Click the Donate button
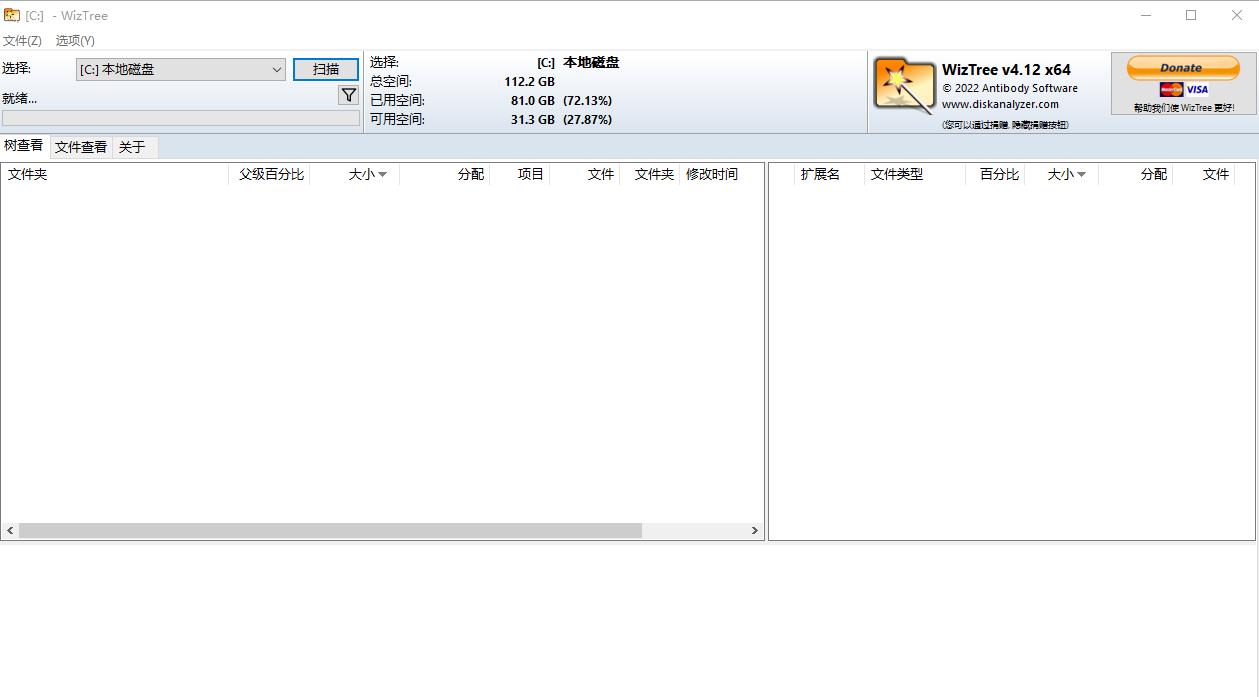Screen dimensions: 1259x697 (1182, 67)
